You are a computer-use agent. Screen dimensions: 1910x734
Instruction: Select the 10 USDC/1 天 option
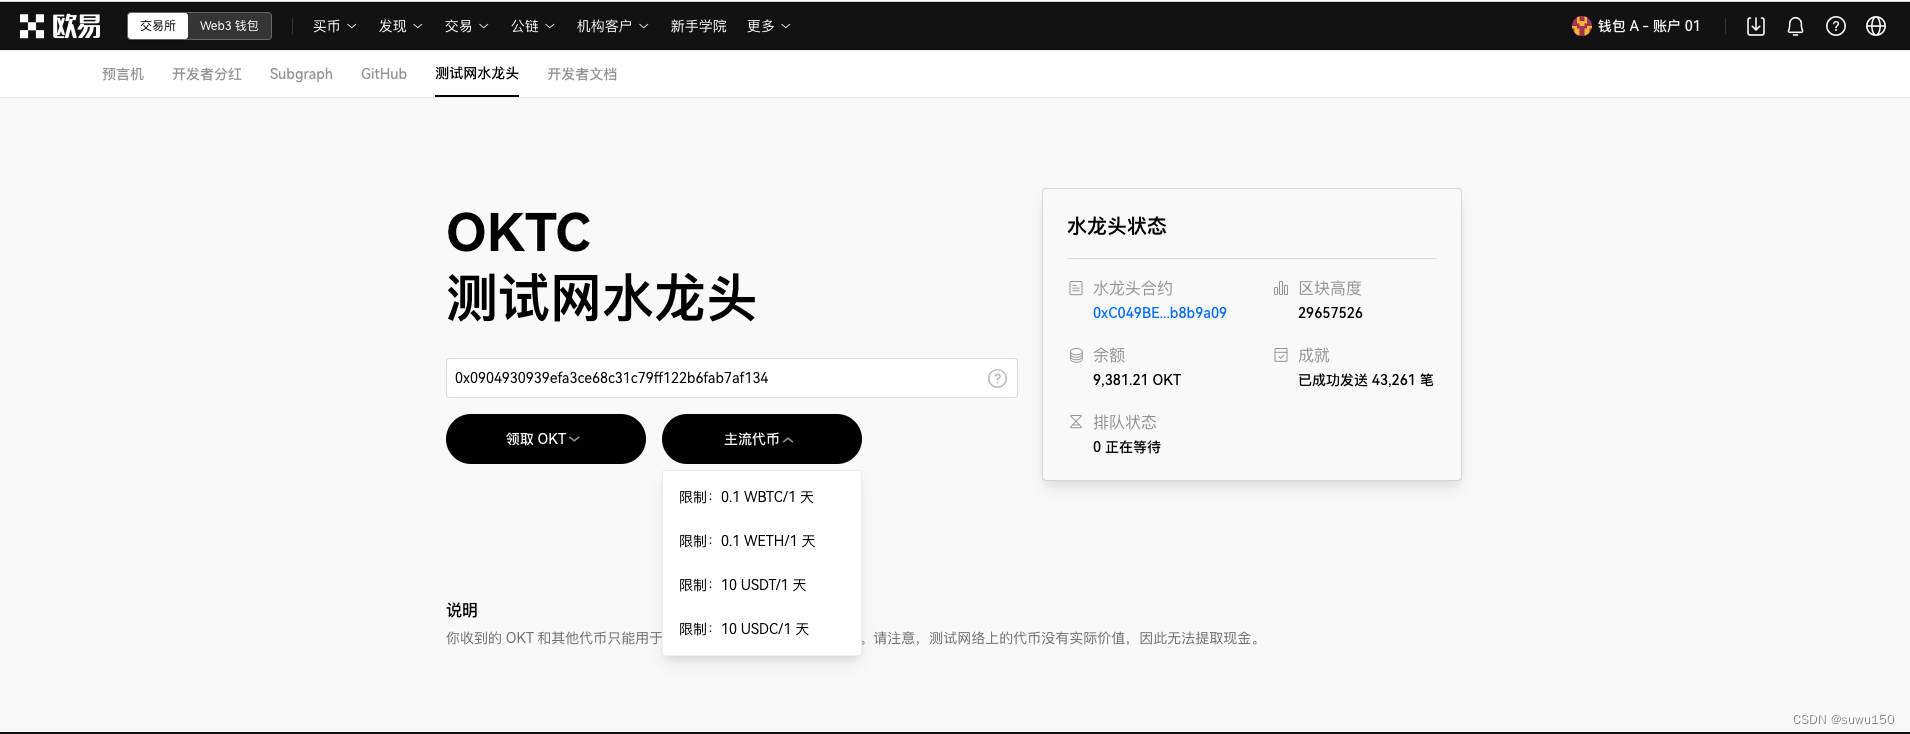click(x=762, y=629)
